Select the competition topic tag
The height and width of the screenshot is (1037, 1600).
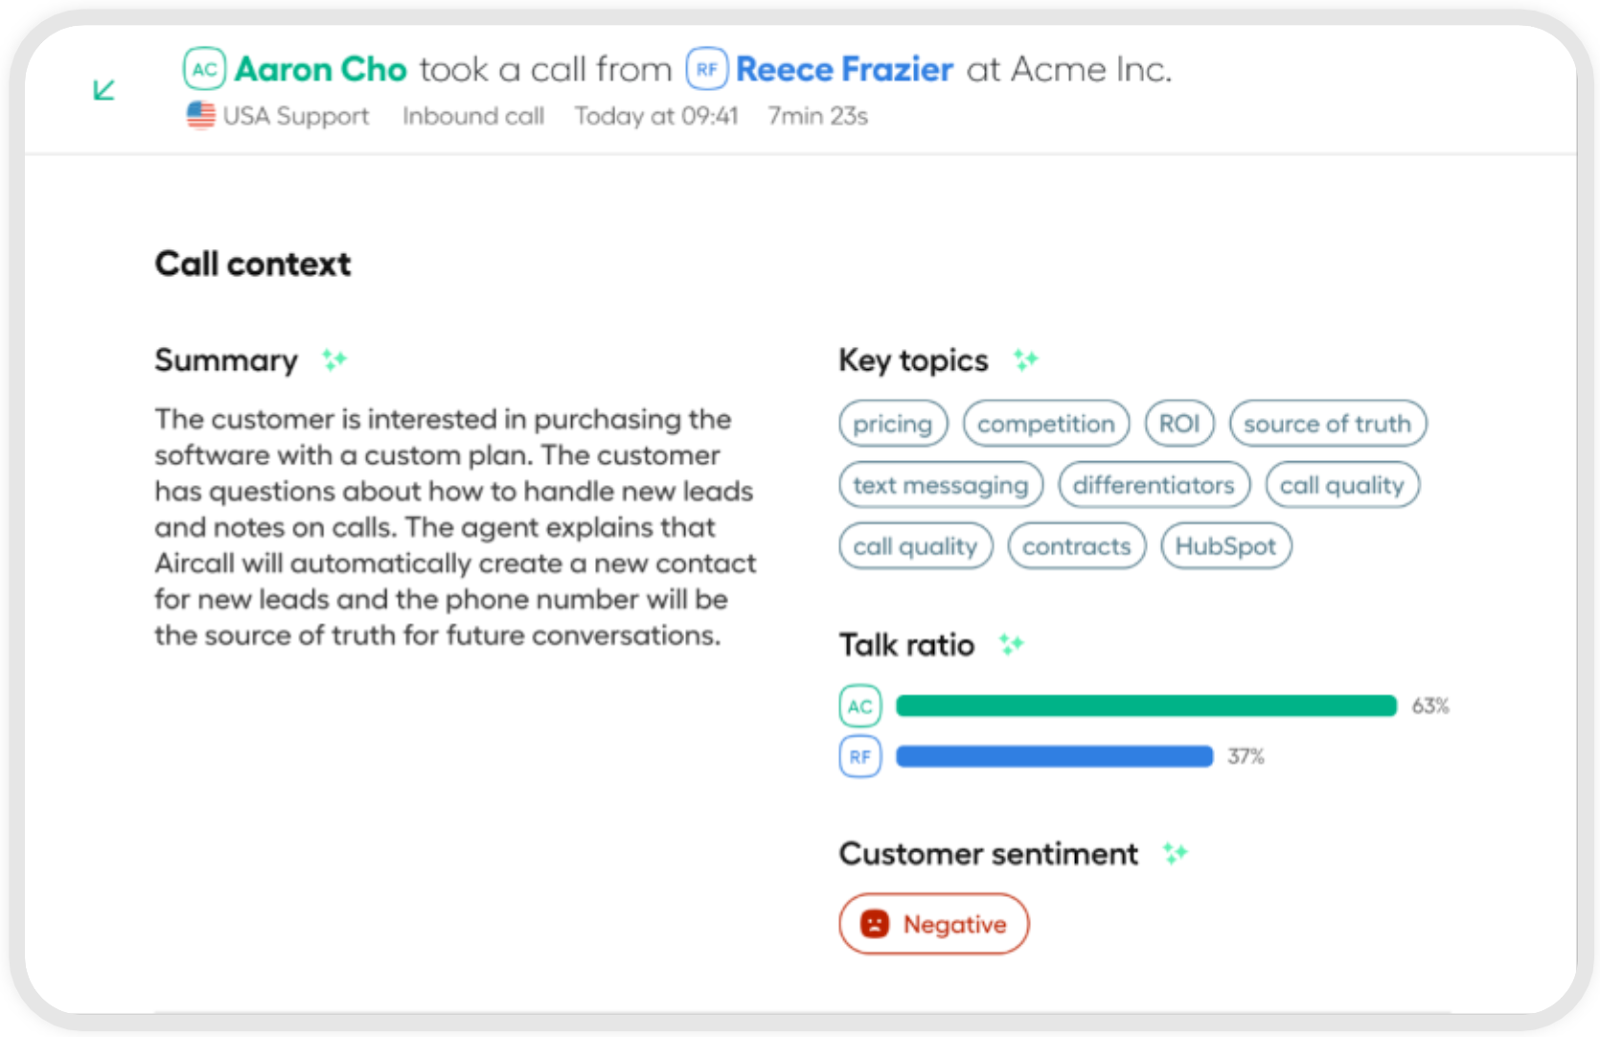pos(1045,424)
